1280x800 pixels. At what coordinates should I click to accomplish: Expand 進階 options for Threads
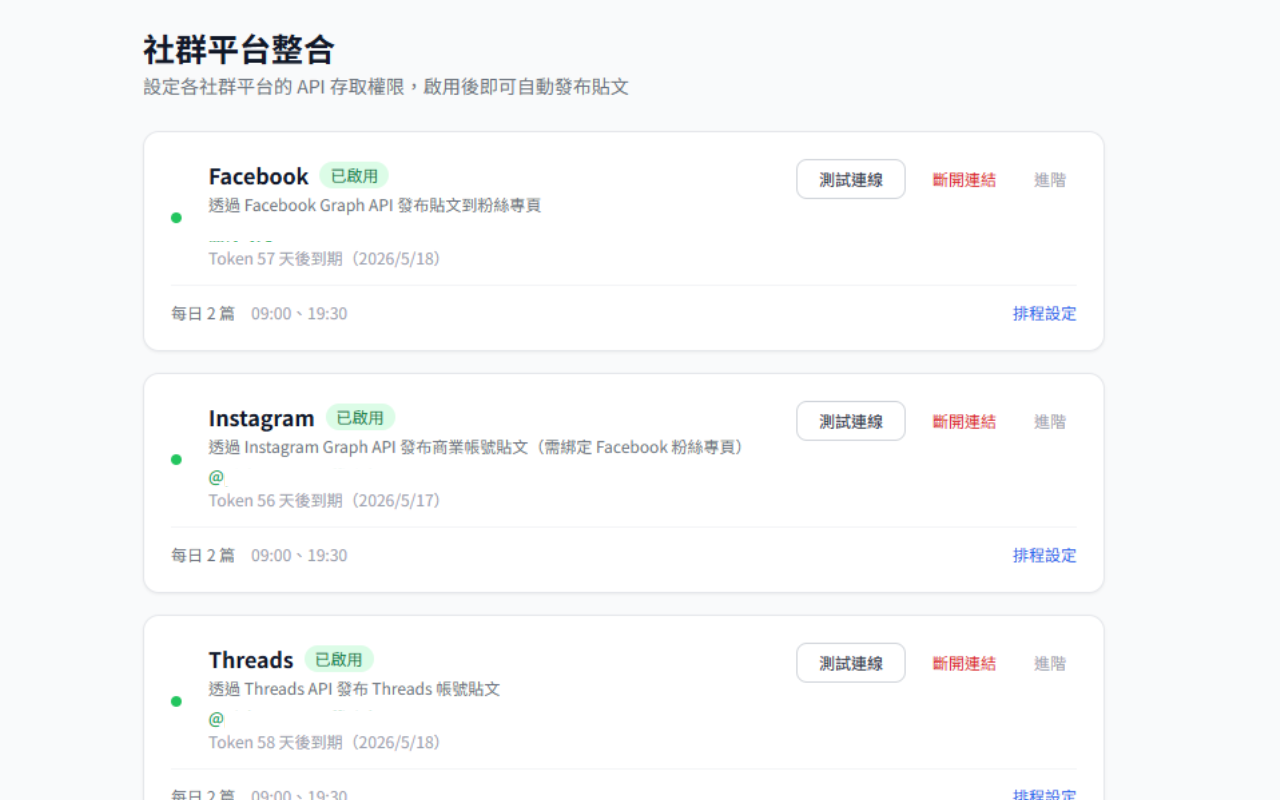point(1050,663)
